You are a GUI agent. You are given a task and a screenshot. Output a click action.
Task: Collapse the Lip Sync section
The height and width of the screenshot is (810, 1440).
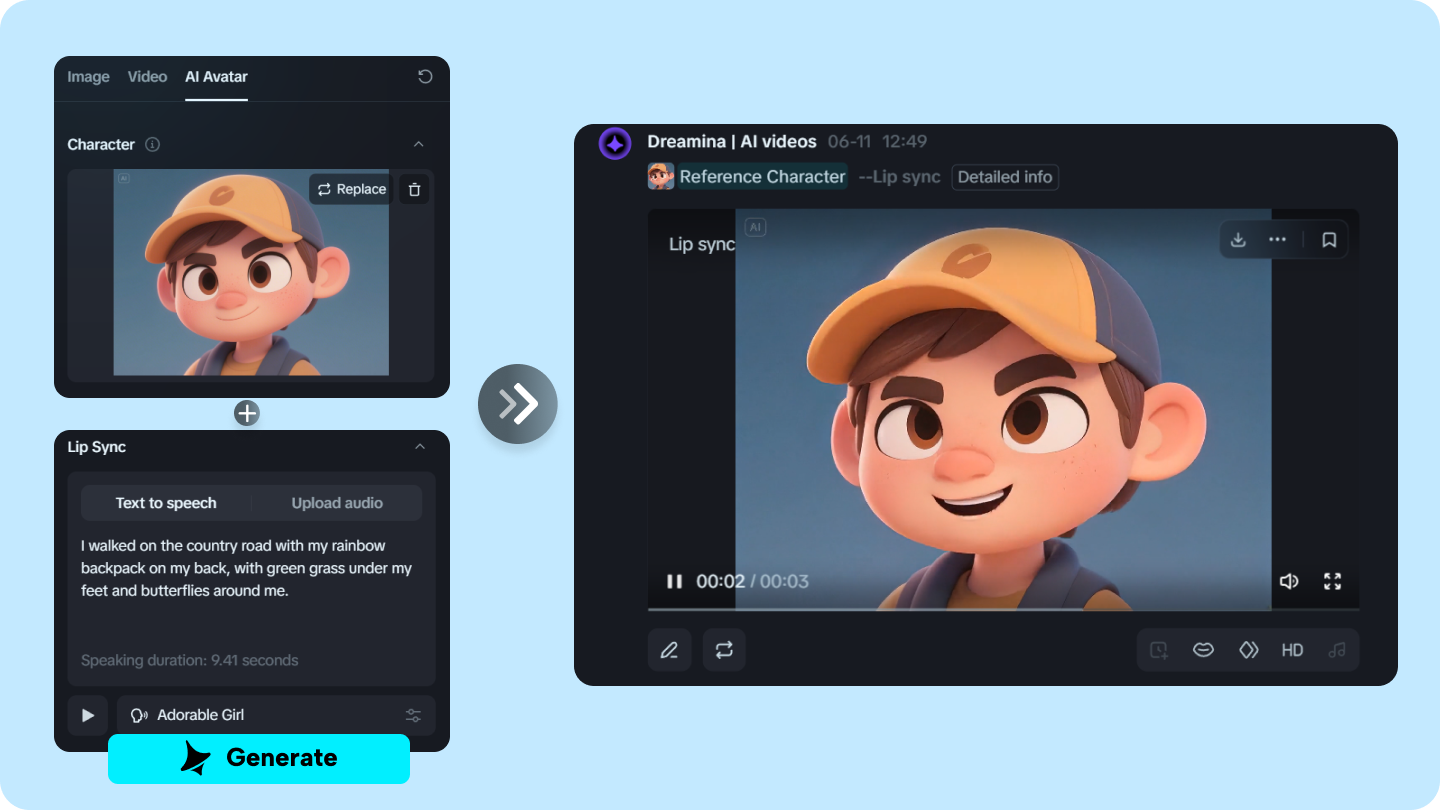(420, 447)
